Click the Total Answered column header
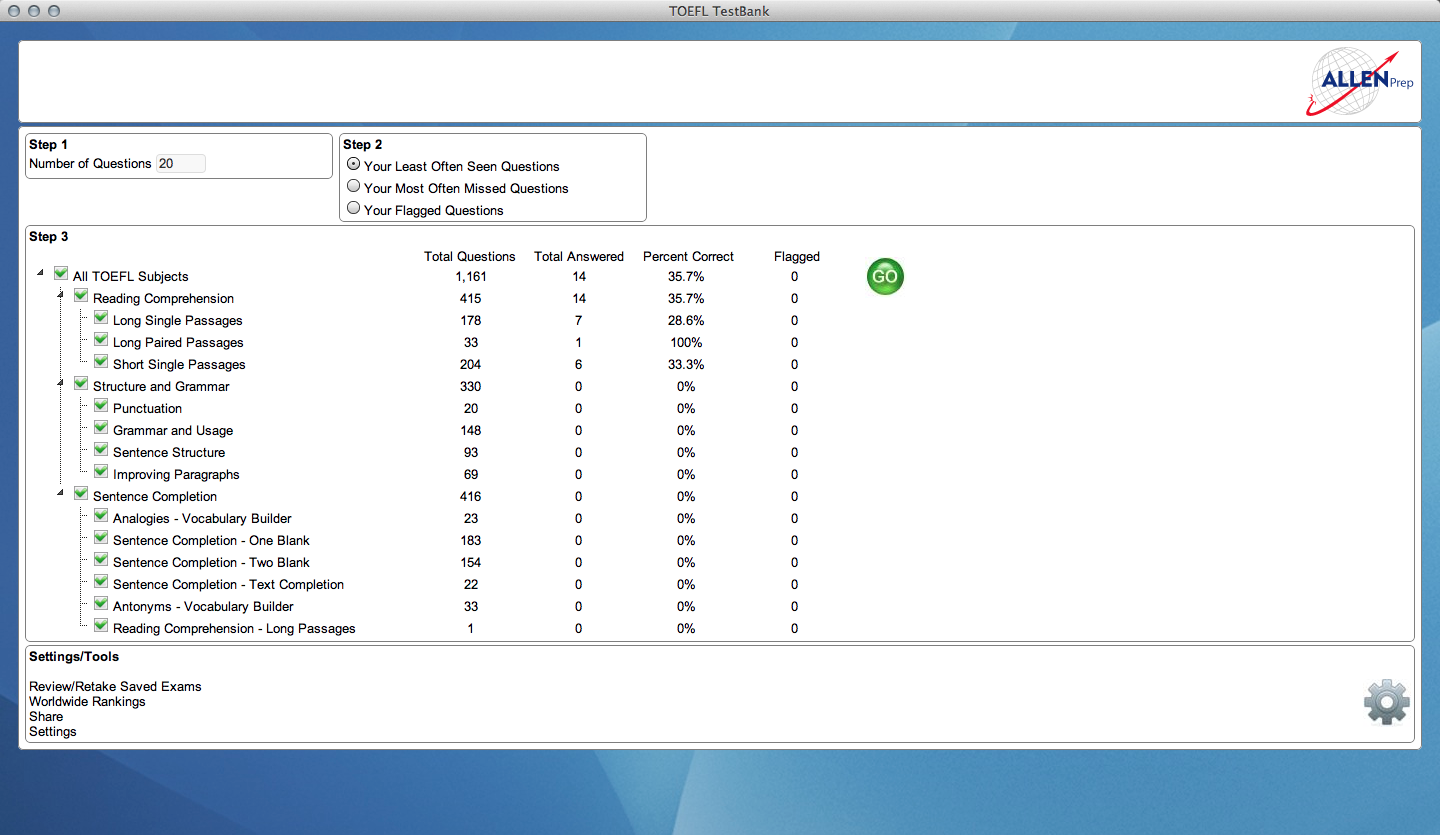1440x835 pixels. point(579,256)
